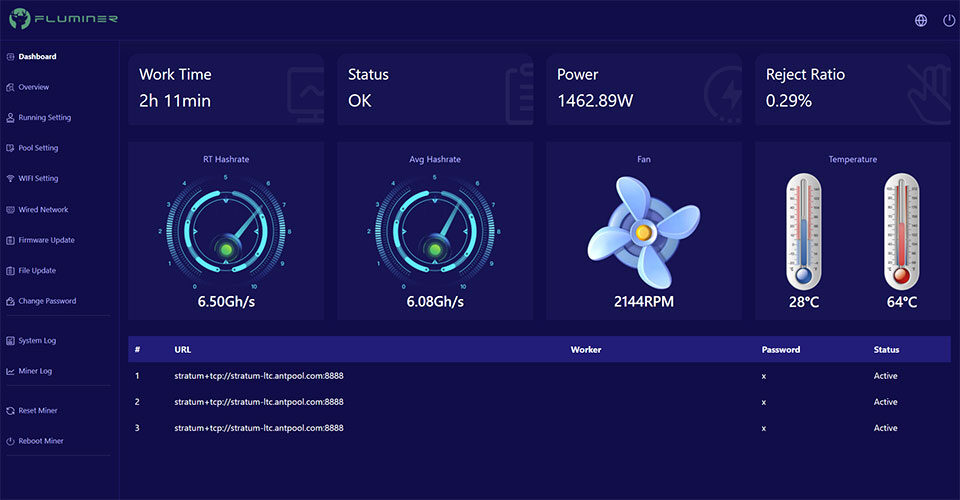The image size is (960, 500).
Task: Click the globe language icon
Action: coord(920,20)
